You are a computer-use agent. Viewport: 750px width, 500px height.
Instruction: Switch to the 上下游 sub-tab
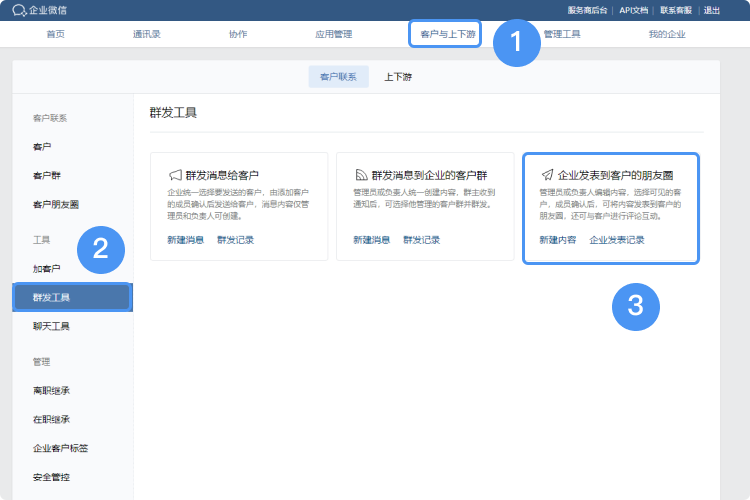click(397, 77)
